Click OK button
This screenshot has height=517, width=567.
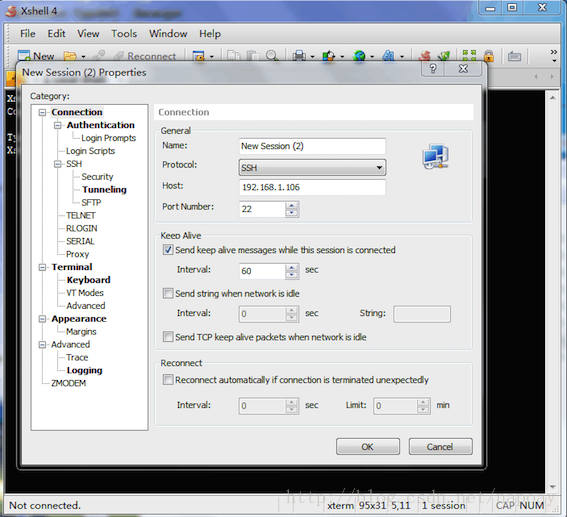(x=368, y=447)
